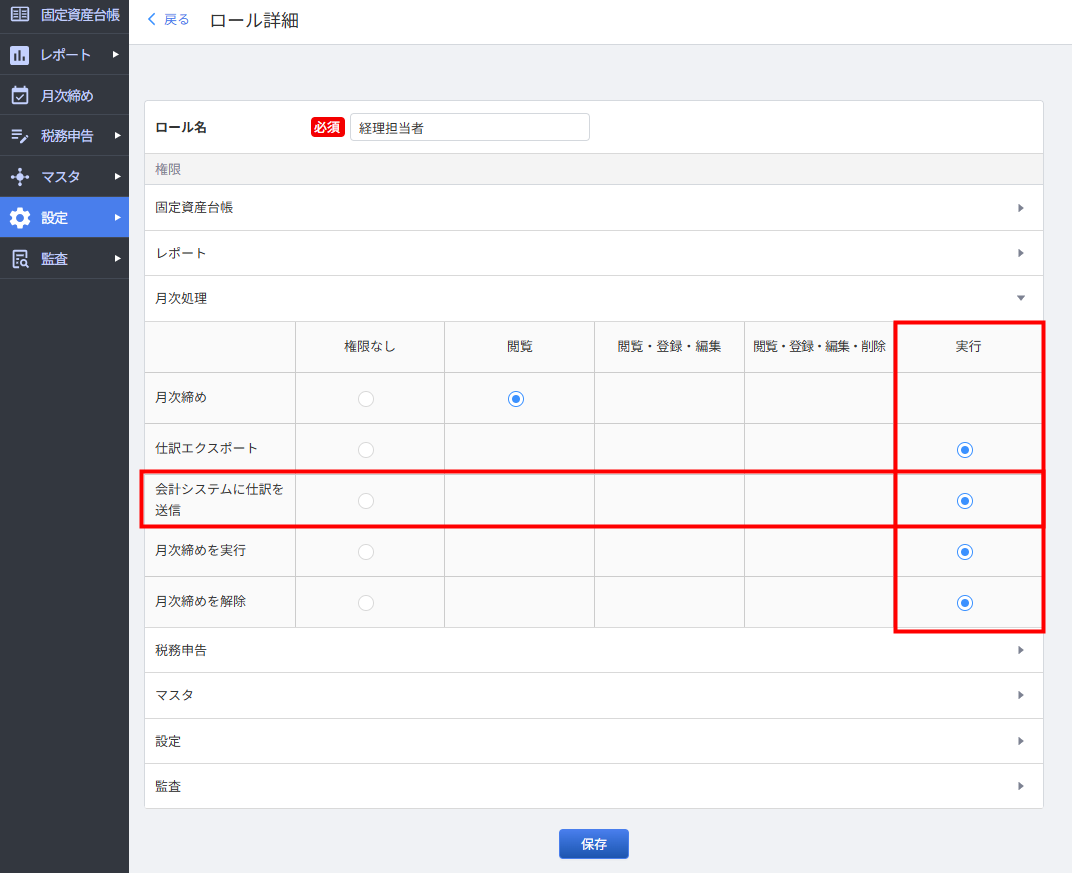Image resolution: width=1072 pixels, height=873 pixels.
Task: Expand the 固定資産台帳 permissions section
Action: 1020,208
